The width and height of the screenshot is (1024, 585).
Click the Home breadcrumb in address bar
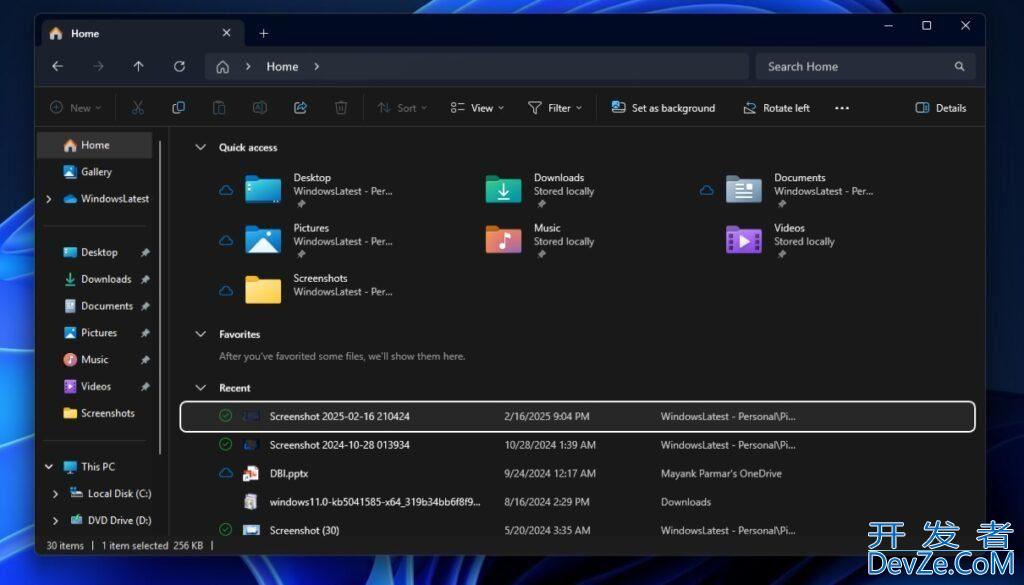coord(282,67)
